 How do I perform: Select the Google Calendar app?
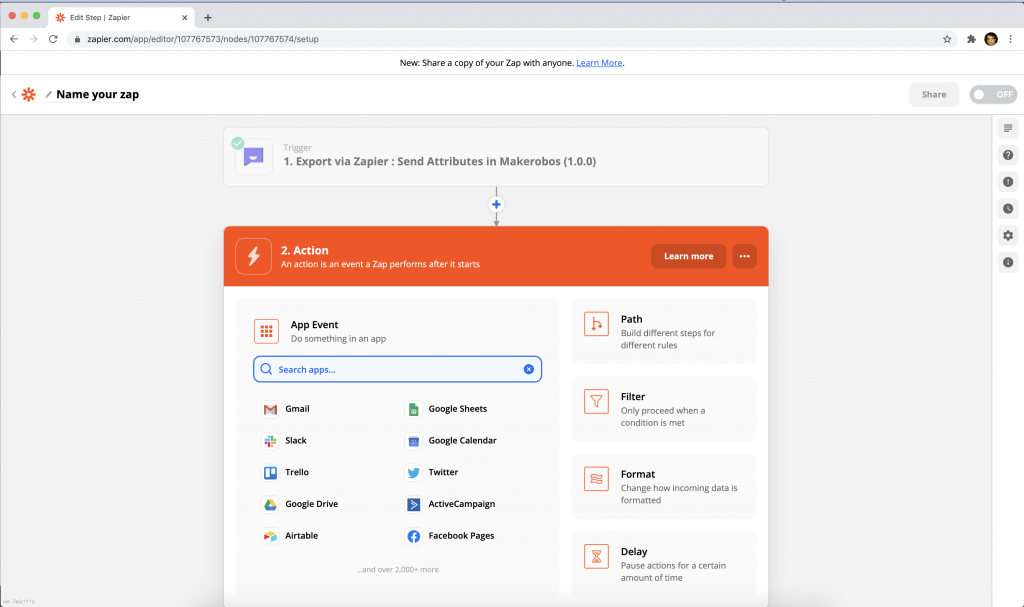(x=451, y=440)
